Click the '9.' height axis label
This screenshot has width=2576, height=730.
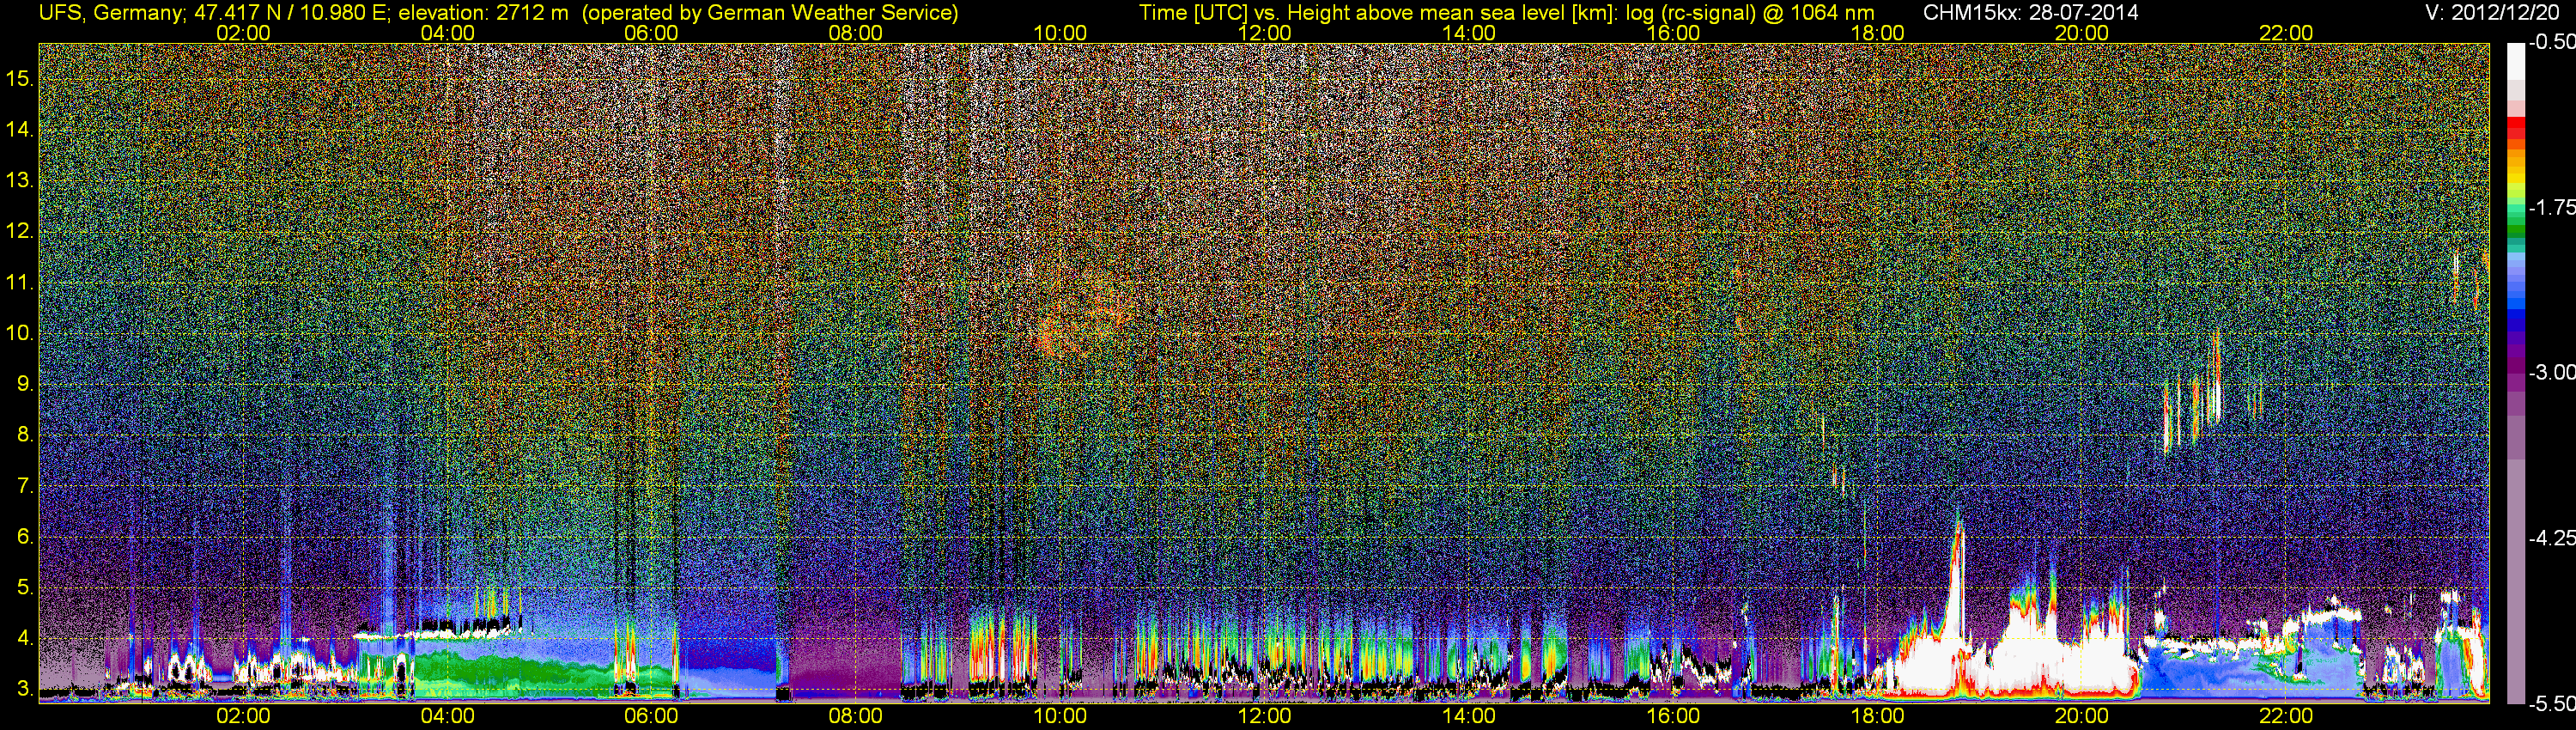pos(25,384)
